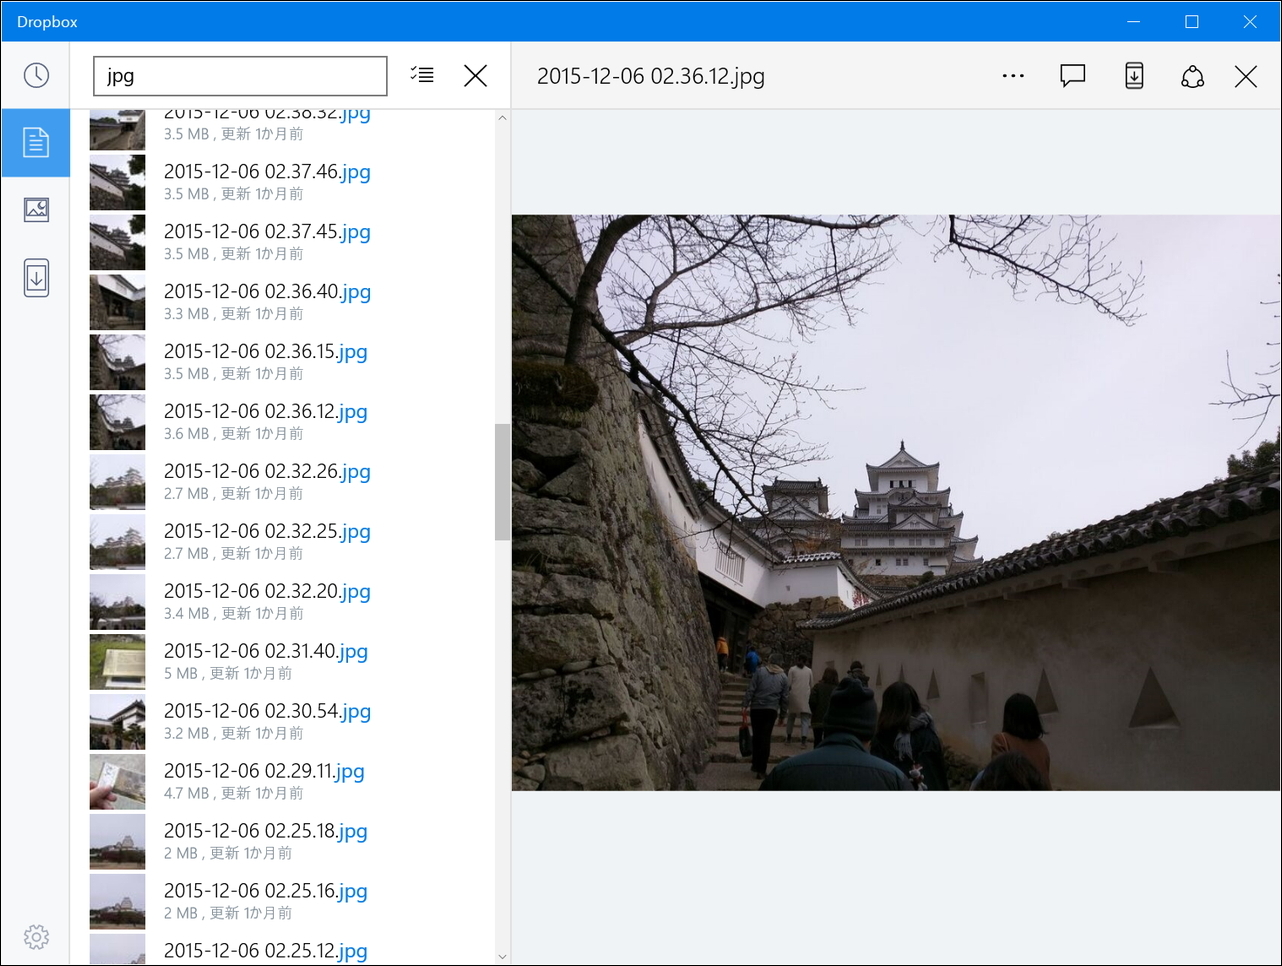Click thumbnail of 02.32.20.jpg
Image resolution: width=1282 pixels, height=966 pixels.
(x=117, y=602)
